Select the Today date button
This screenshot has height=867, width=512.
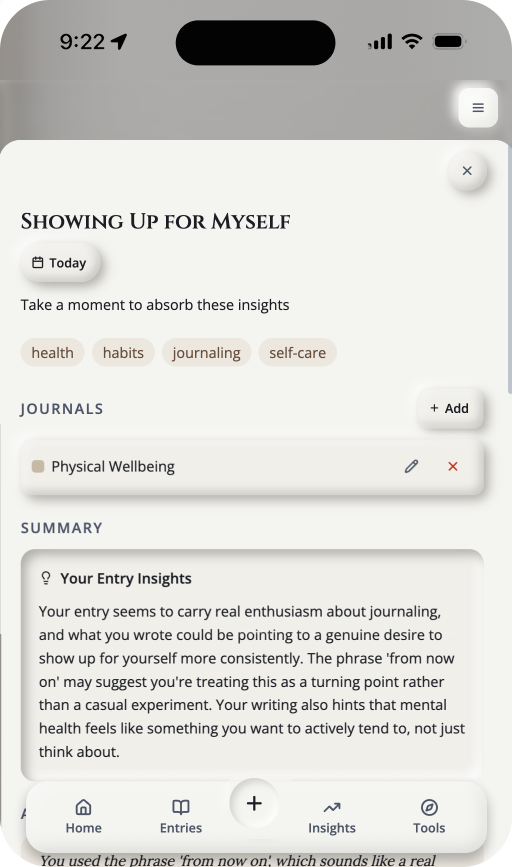pyautogui.click(x=60, y=263)
